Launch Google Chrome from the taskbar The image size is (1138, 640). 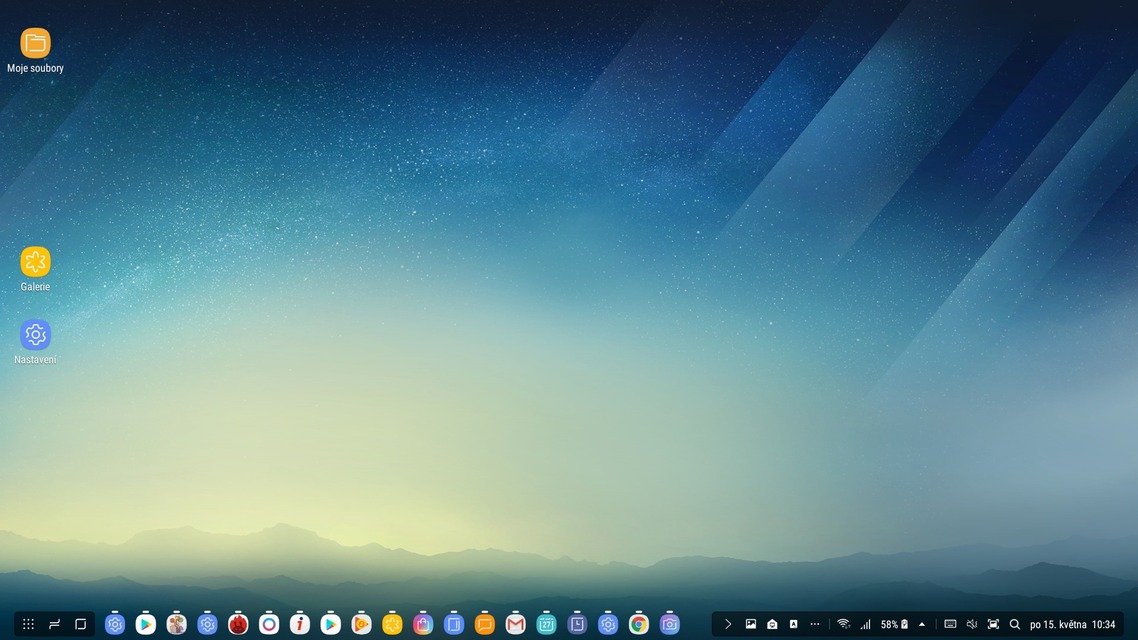pos(639,625)
